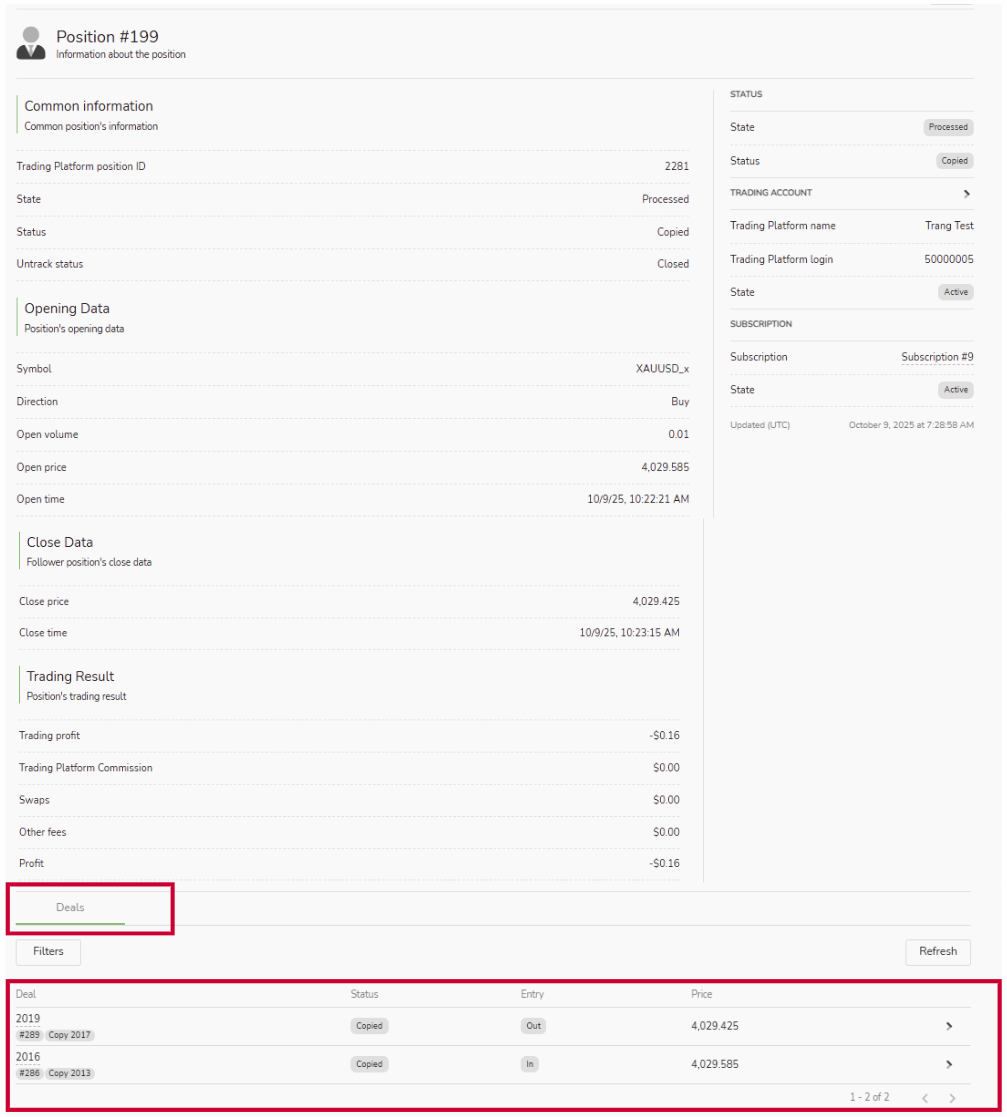Click the #286 tag on deal 2016
1007x1117 pixels.
click(x=29, y=1073)
